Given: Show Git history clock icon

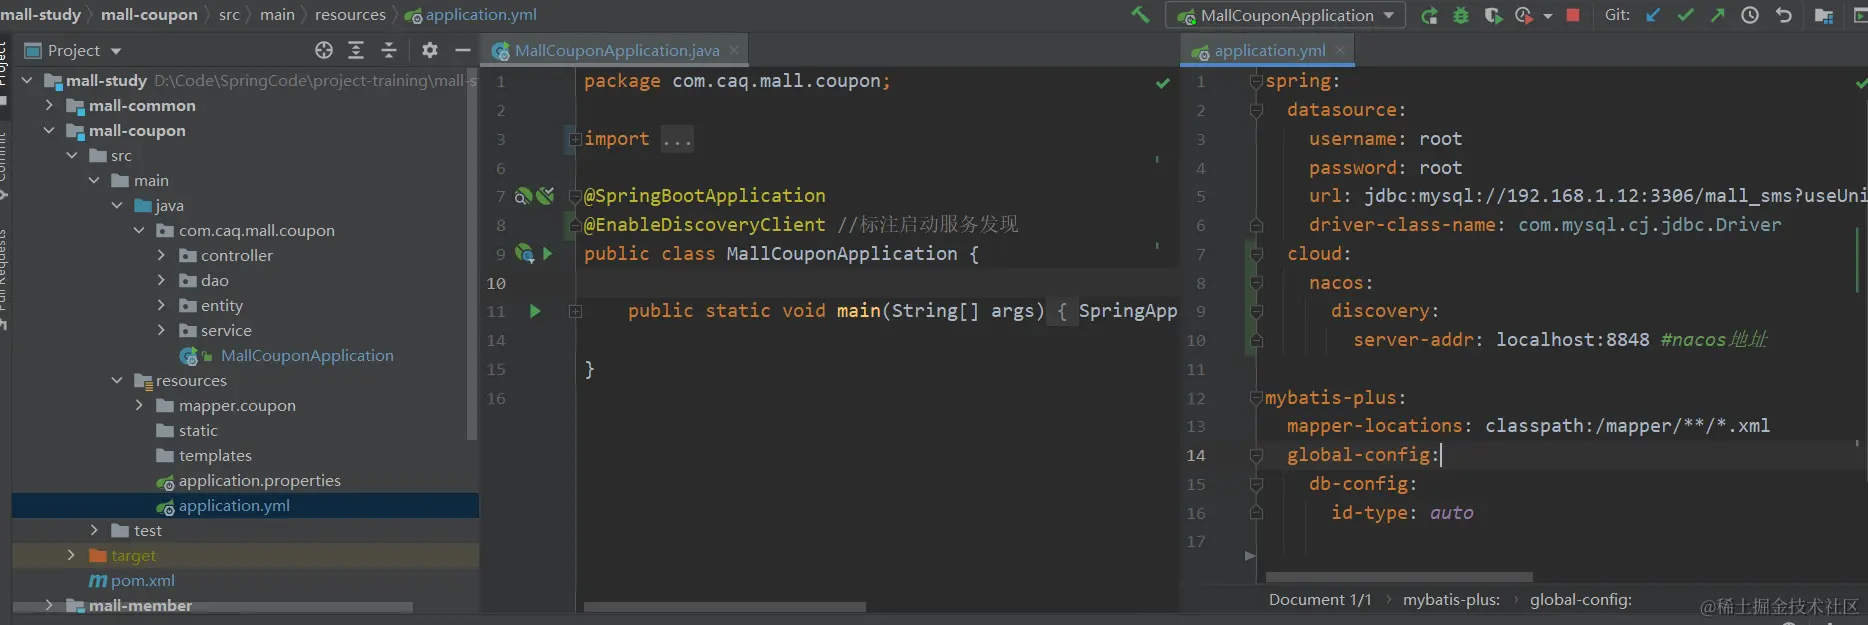Looking at the screenshot, I should pyautogui.click(x=1750, y=15).
